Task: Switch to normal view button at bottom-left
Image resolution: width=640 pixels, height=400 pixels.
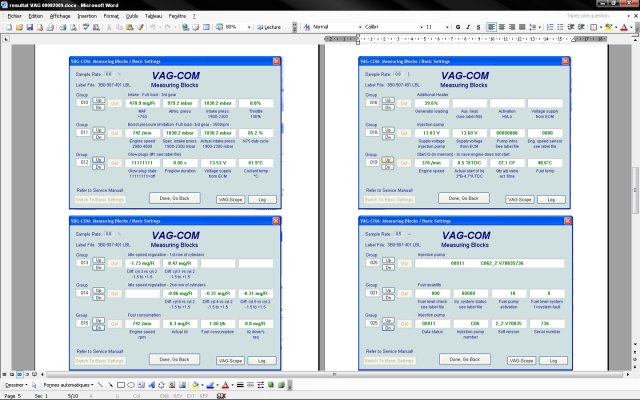Action: (x=4, y=374)
